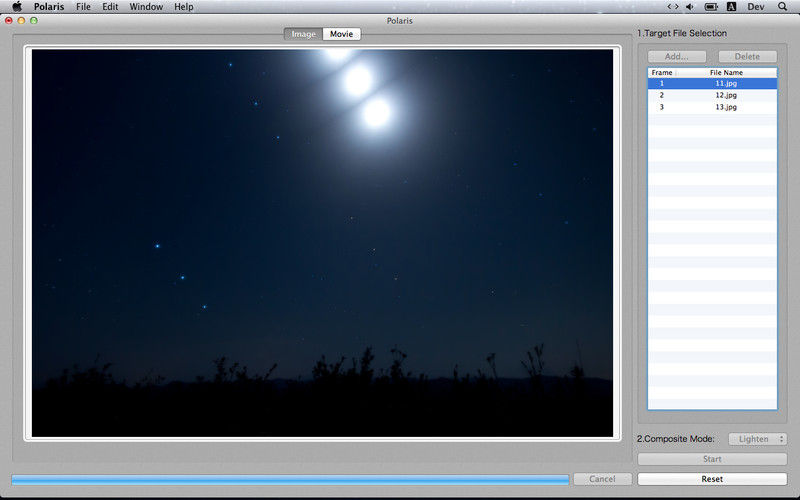Click the File Name column header
800x500 pixels.
(x=726, y=73)
